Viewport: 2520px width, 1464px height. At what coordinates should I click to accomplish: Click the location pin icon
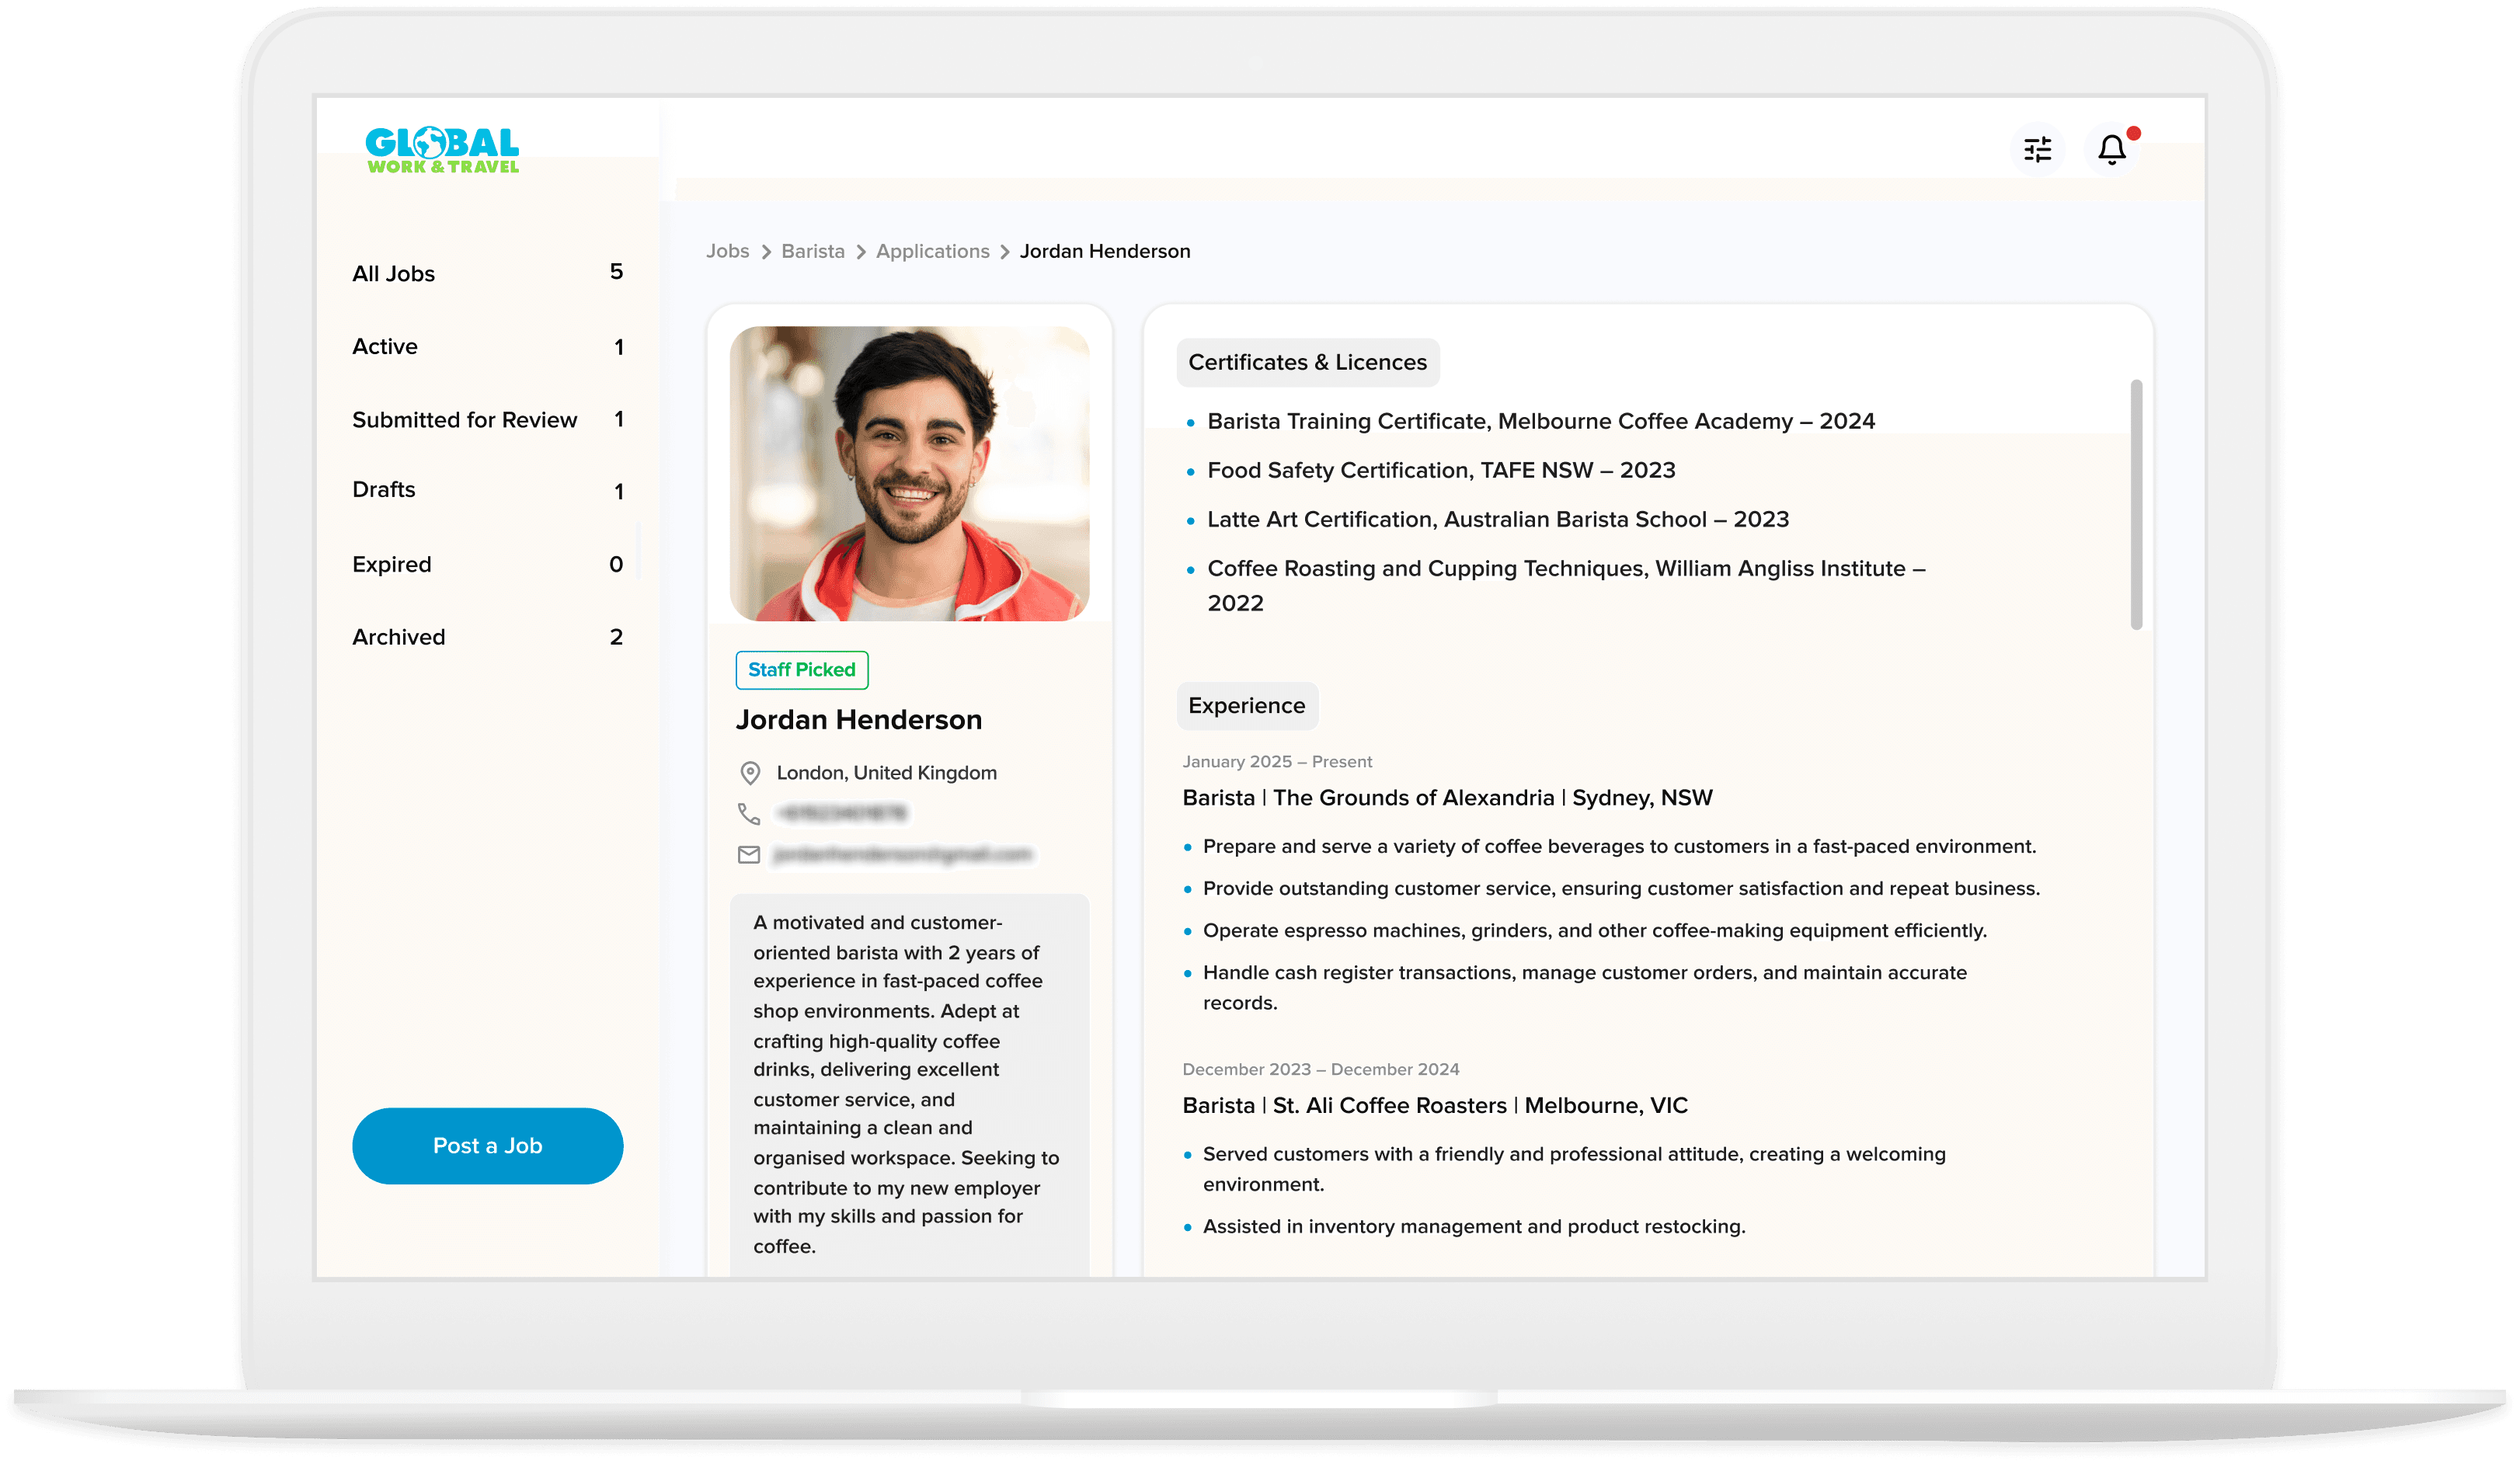click(750, 773)
